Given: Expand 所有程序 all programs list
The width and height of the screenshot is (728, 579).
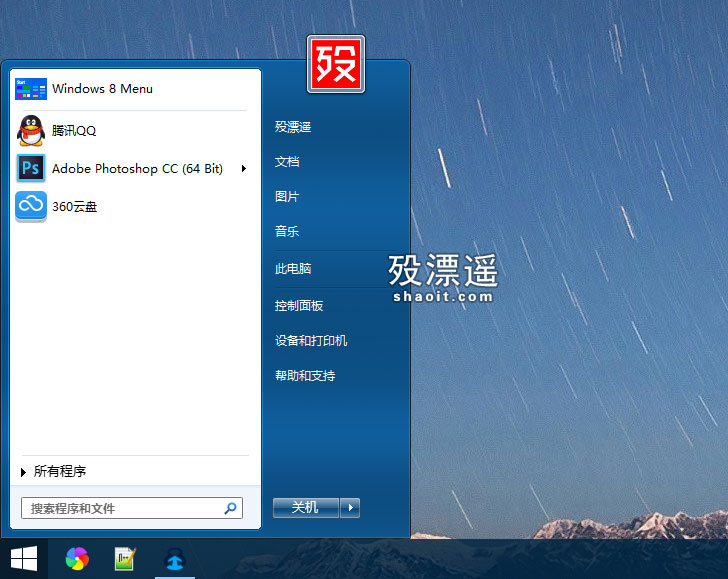Looking at the screenshot, I should click(53, 471).
